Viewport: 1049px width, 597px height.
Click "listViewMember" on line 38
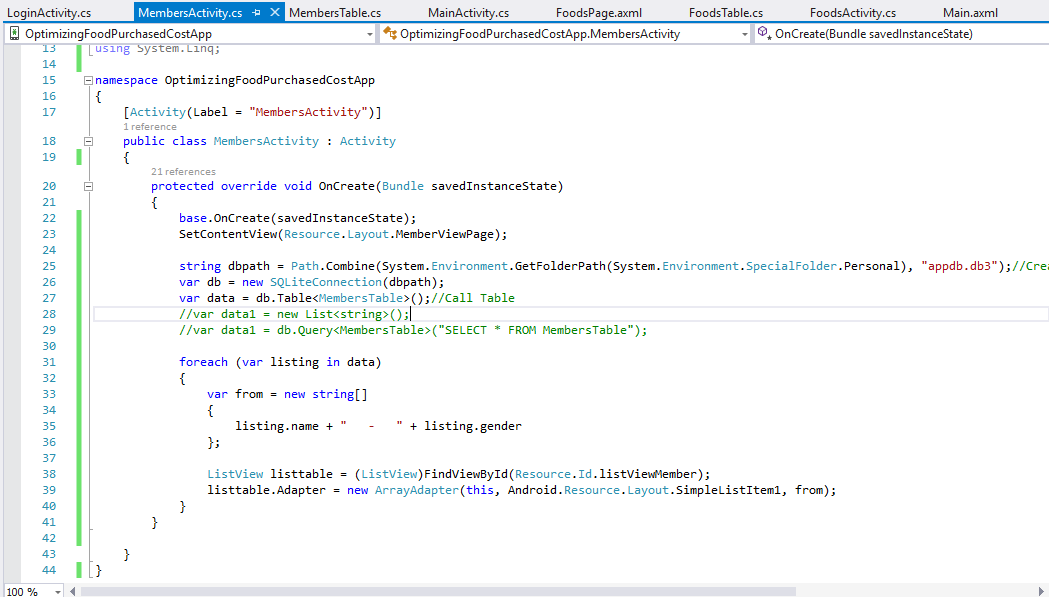tap(648, 474)
